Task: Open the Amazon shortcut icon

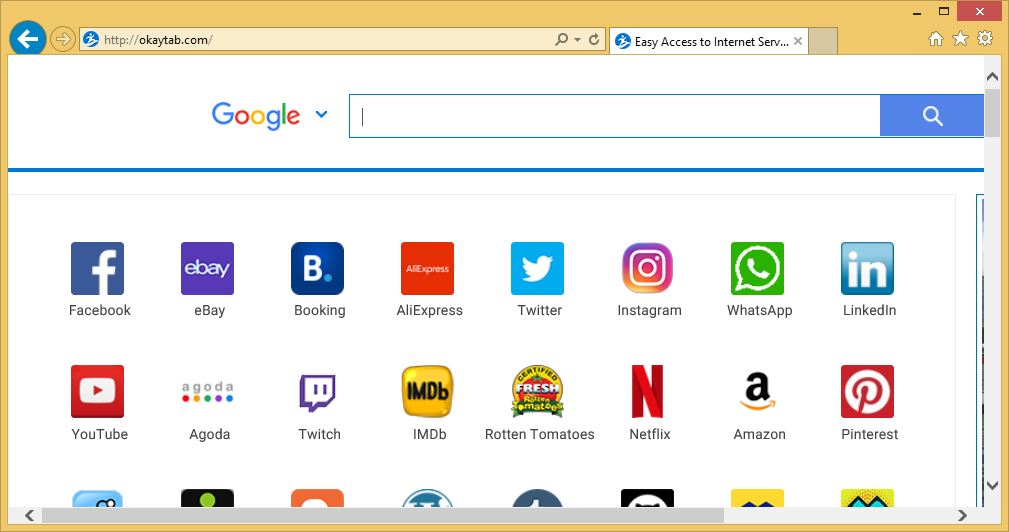Action: point(757,391)
